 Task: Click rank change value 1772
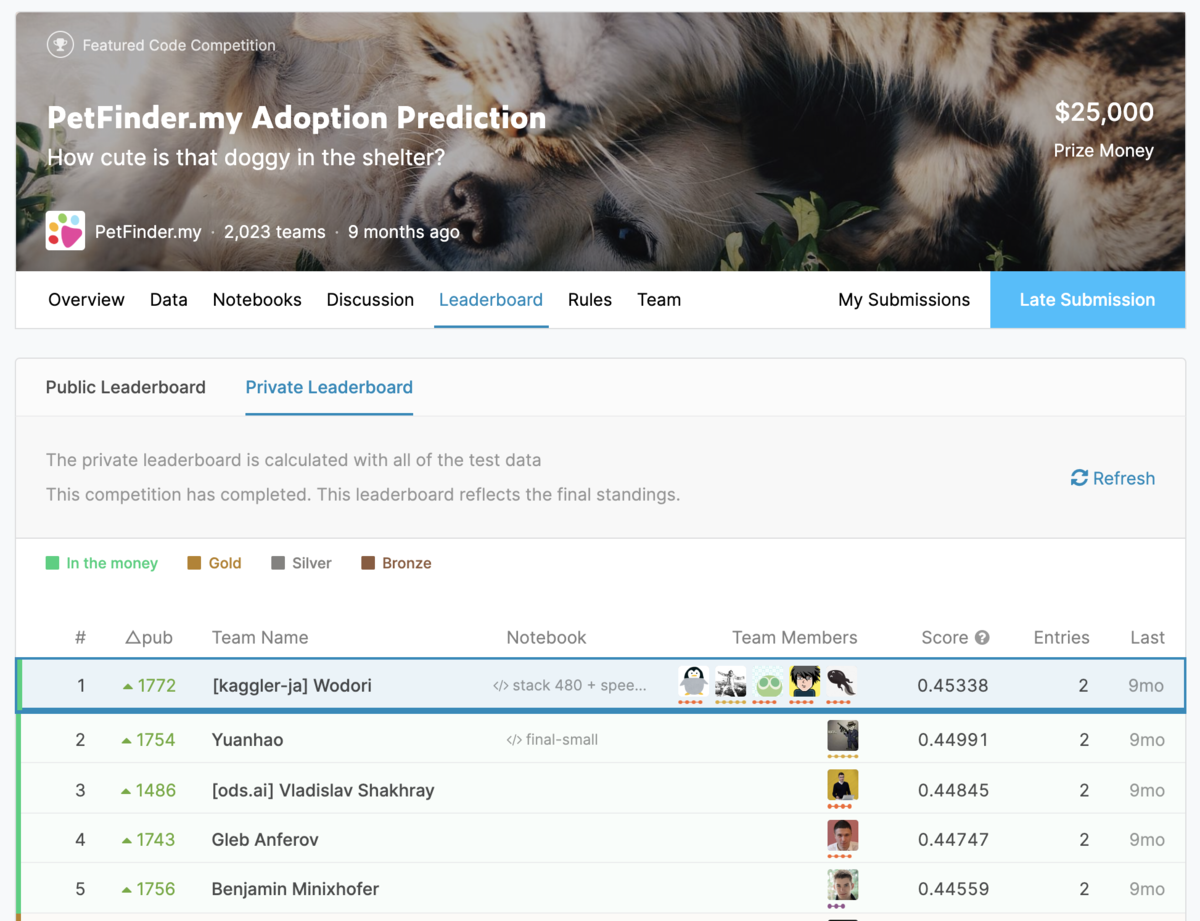click(157, 686)
